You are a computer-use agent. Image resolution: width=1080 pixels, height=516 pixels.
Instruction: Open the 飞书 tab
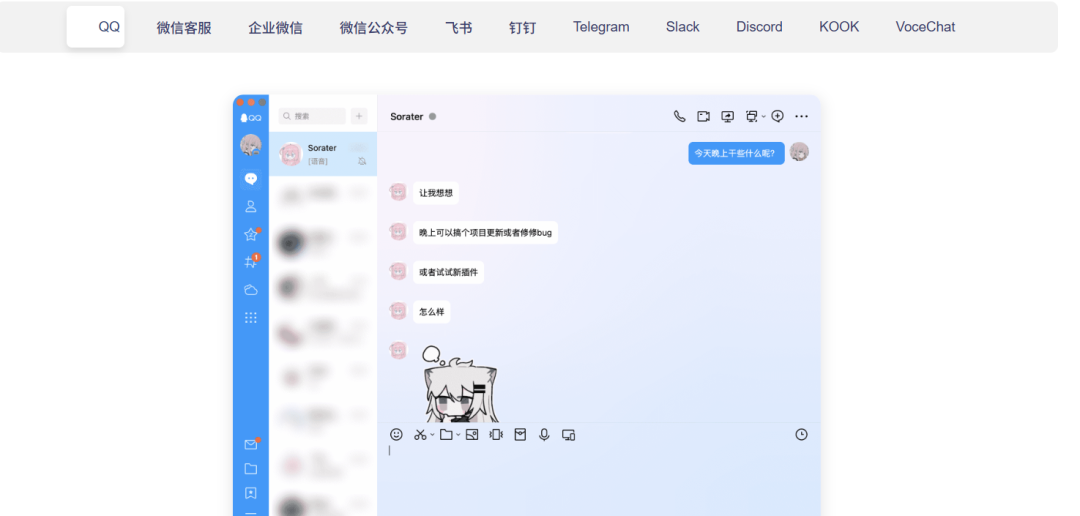[459, 28]
